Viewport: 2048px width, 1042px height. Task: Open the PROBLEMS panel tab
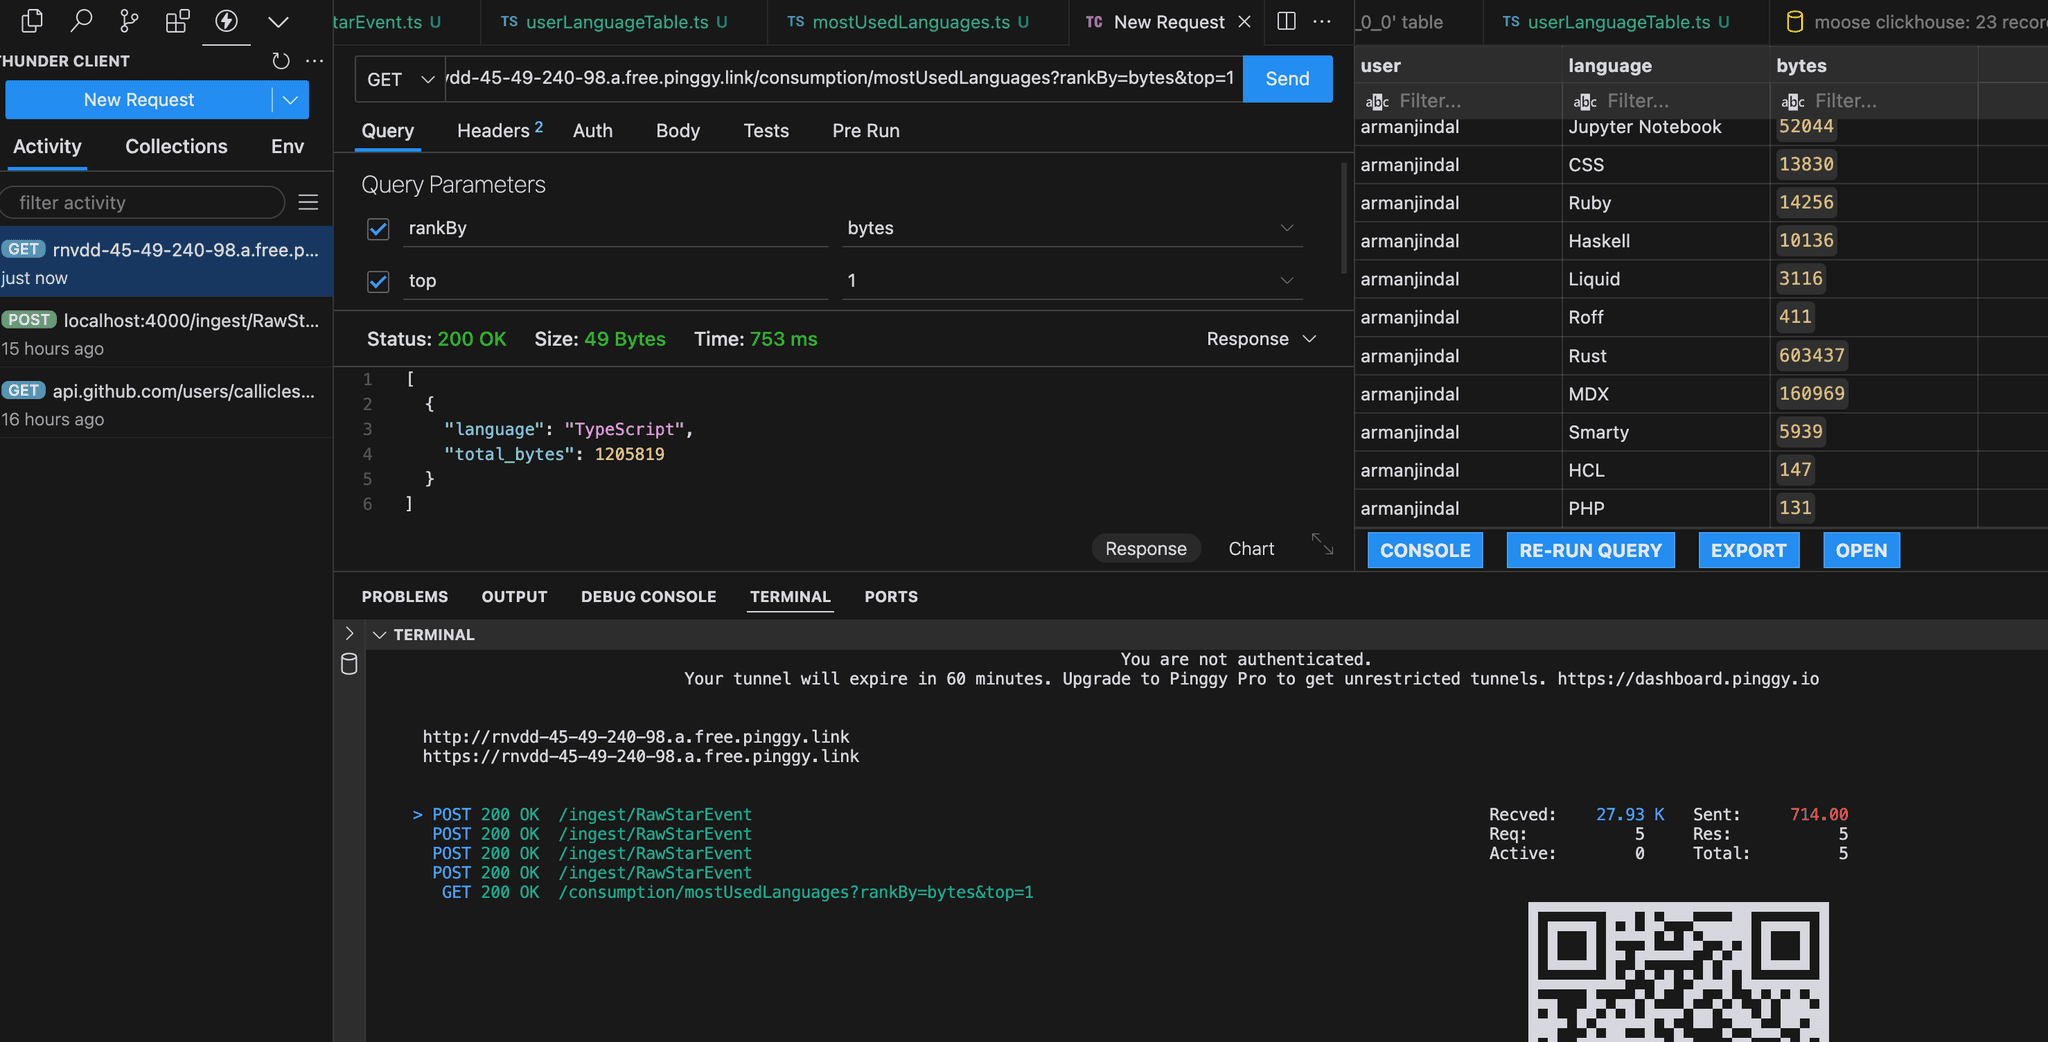(405, 597)
